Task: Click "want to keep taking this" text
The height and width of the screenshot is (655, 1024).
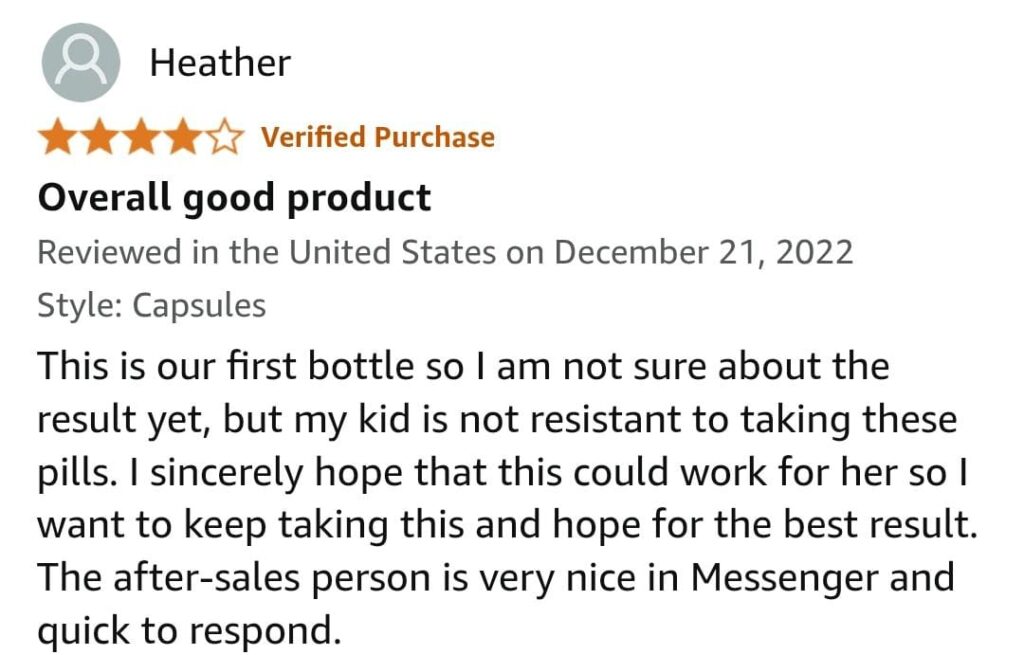Action: (237, 524)
